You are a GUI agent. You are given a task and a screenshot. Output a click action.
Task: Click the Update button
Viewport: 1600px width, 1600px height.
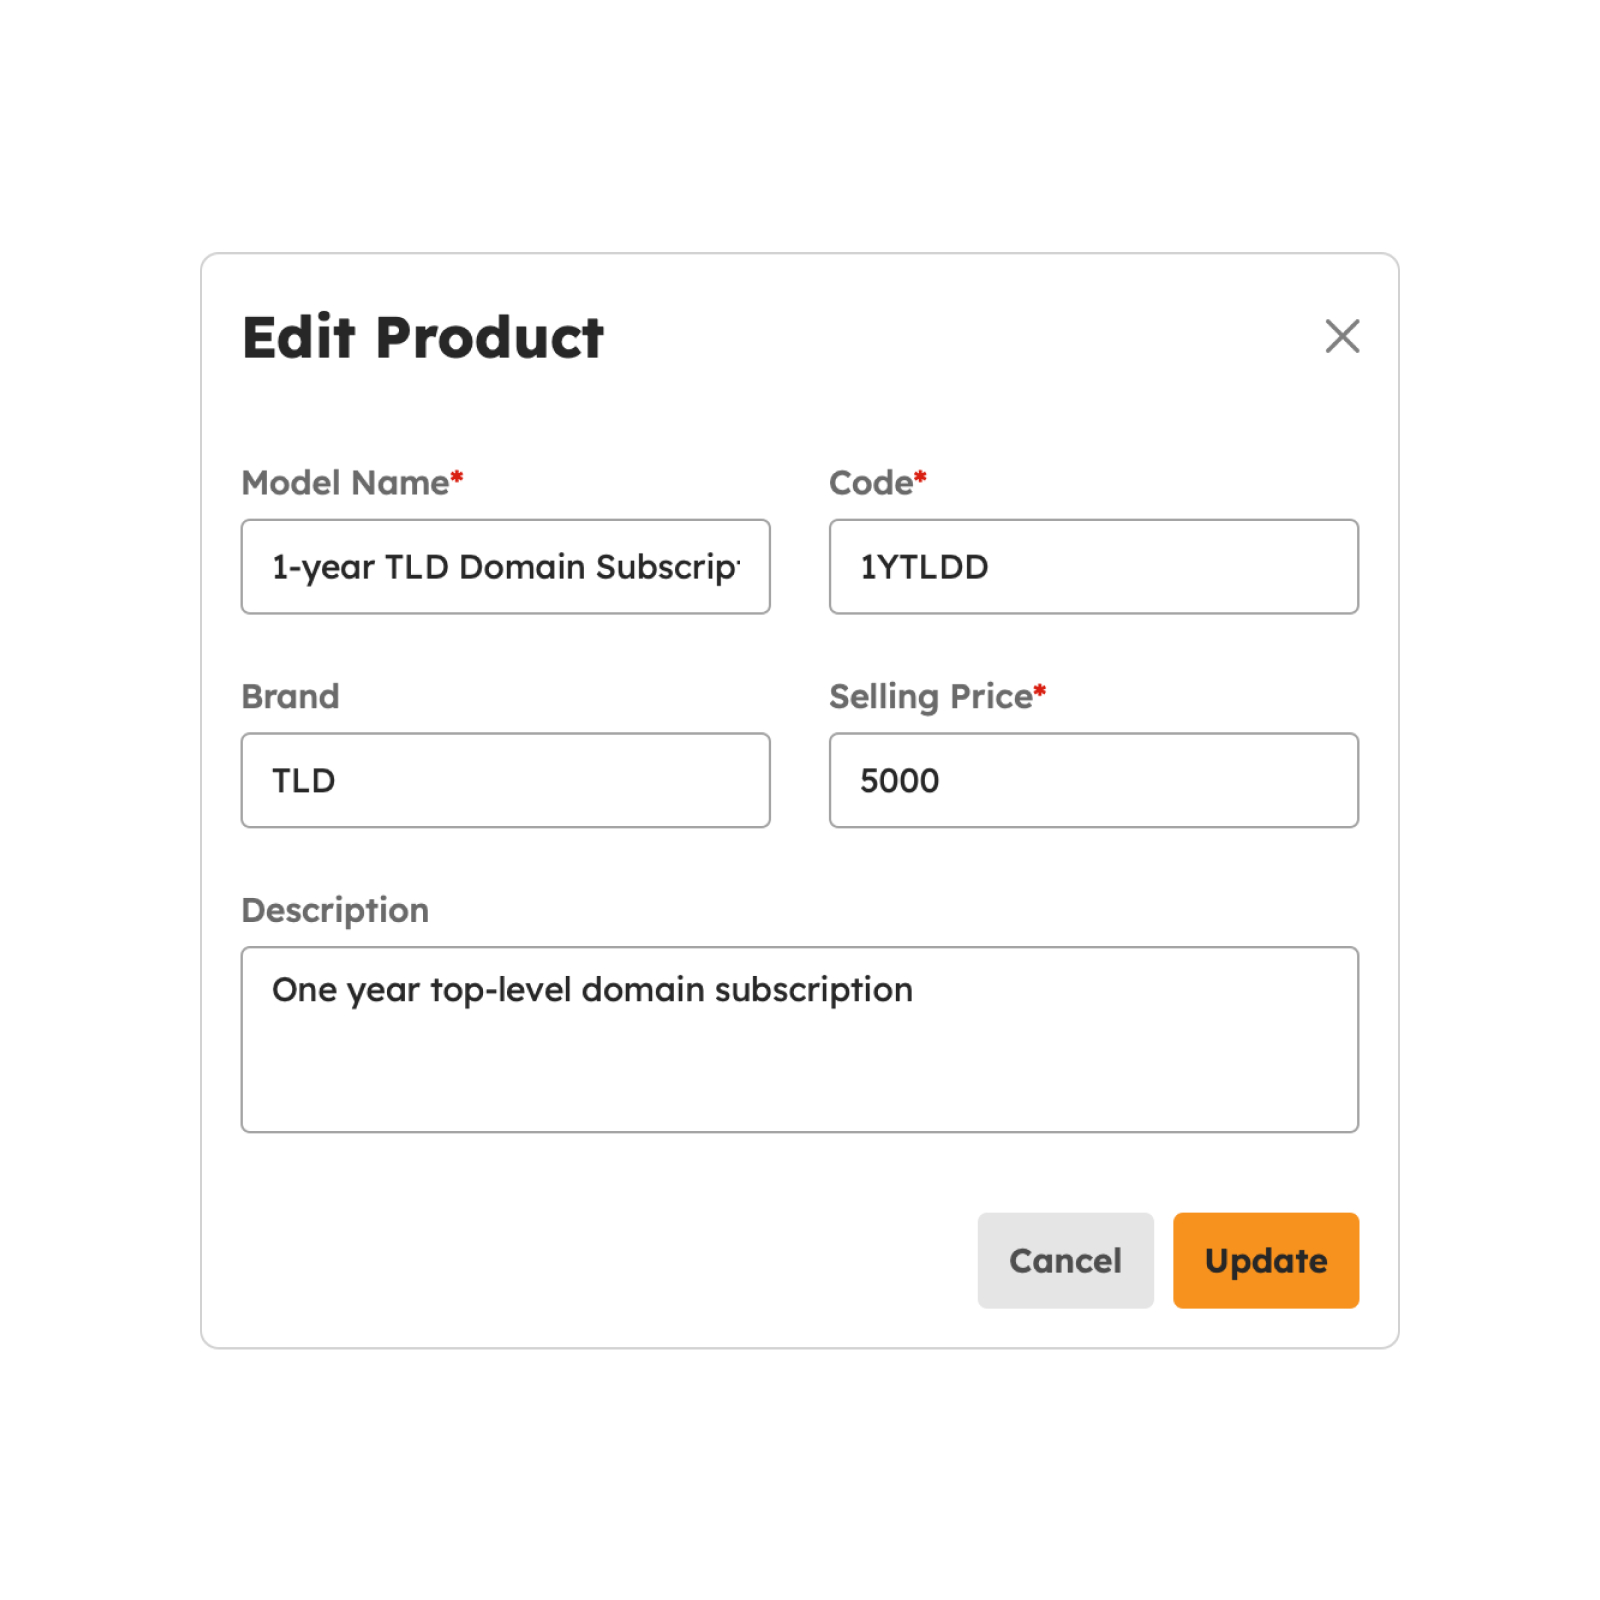click(x=1265, y=1260)
